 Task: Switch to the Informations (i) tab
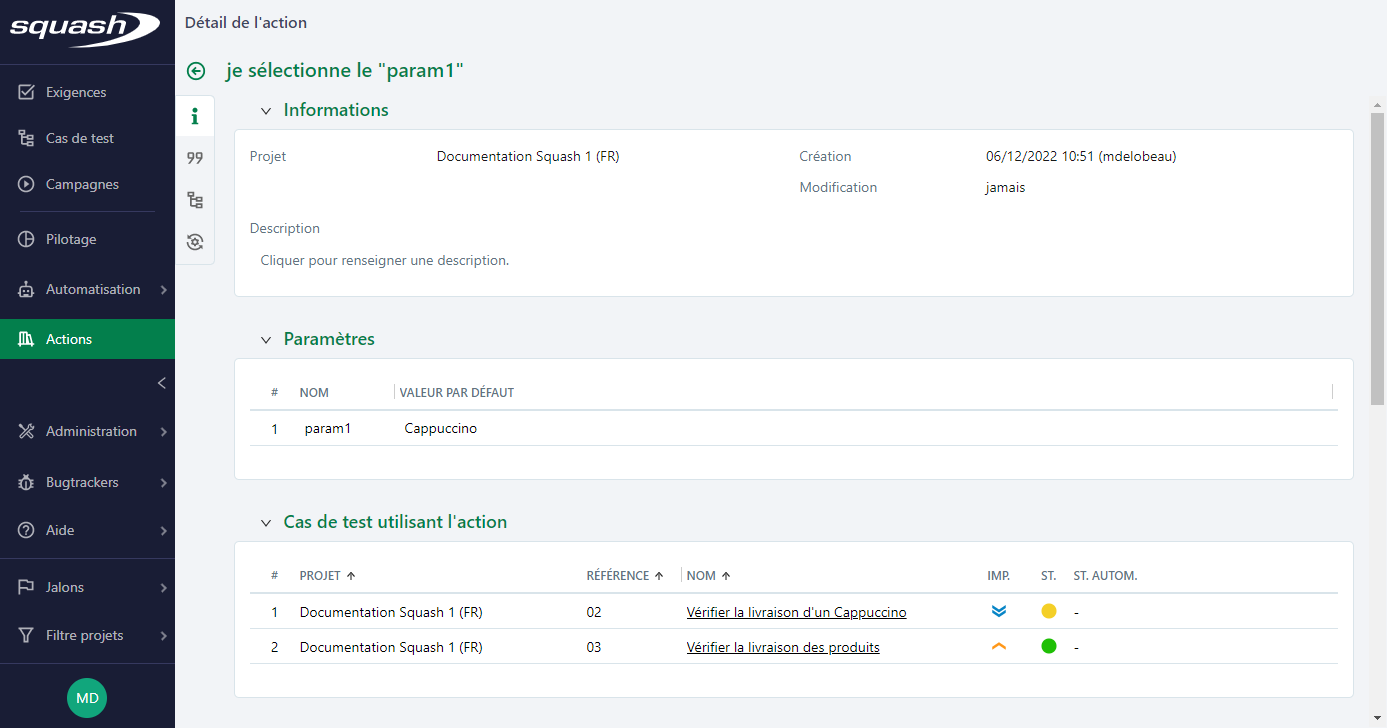195,115
